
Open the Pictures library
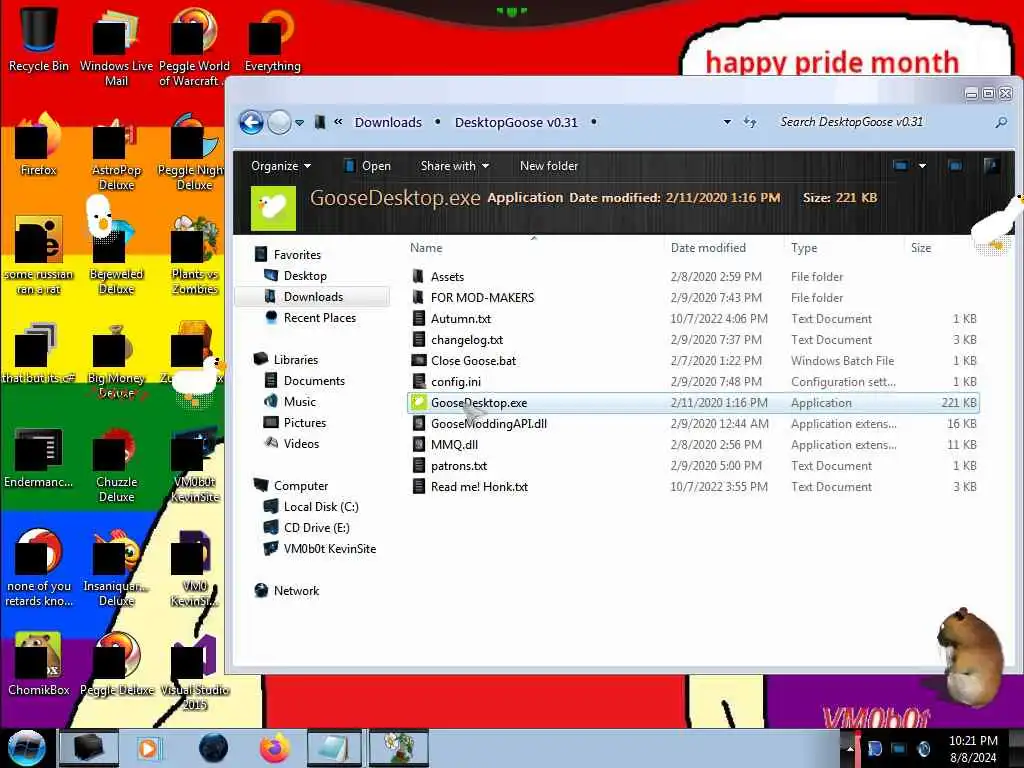(304, 423)
